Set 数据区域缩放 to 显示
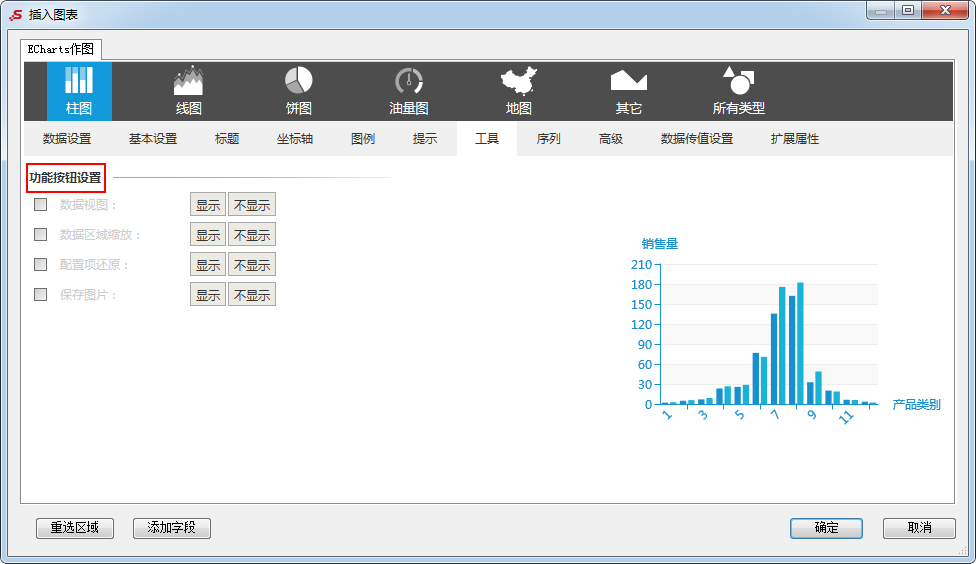The height and width of the screenshot is (564, 976). pyautogui.click(x=208, y=235)
